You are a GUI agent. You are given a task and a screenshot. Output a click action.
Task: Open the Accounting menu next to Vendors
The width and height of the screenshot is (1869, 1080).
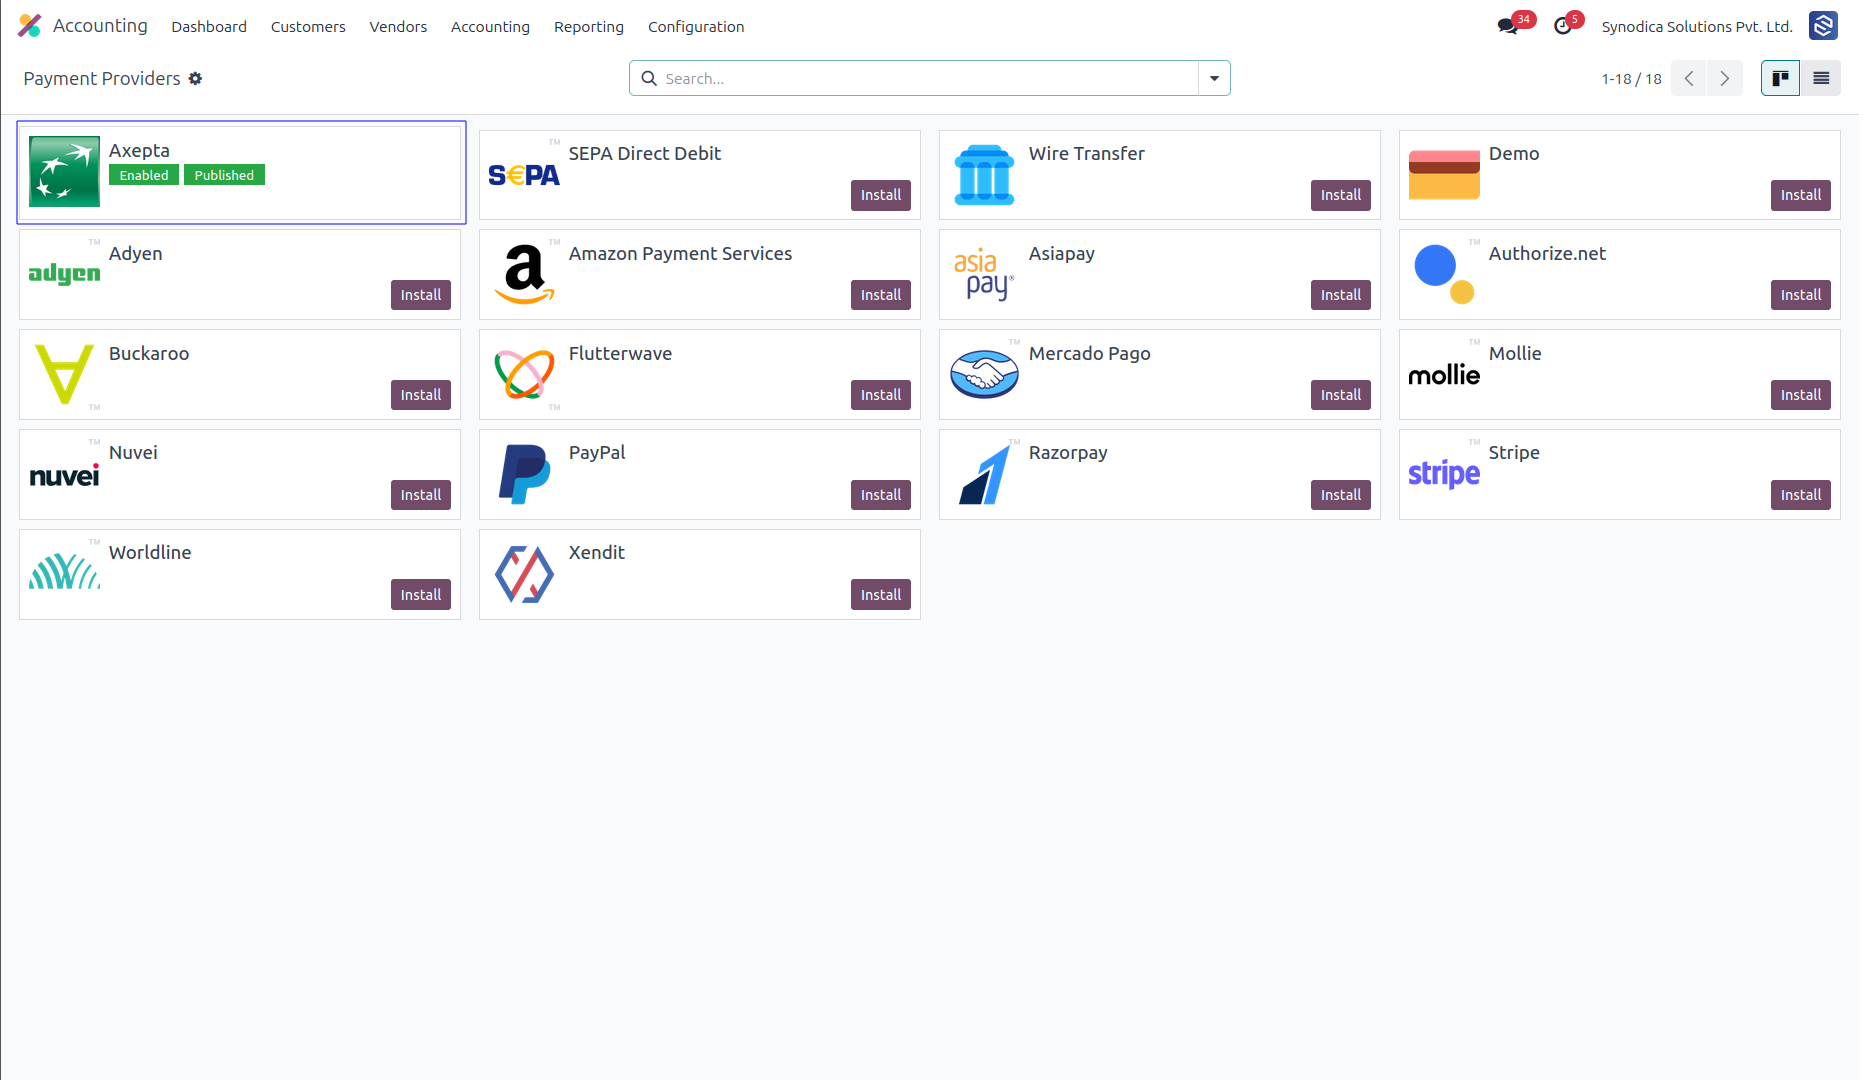[490, 27]
